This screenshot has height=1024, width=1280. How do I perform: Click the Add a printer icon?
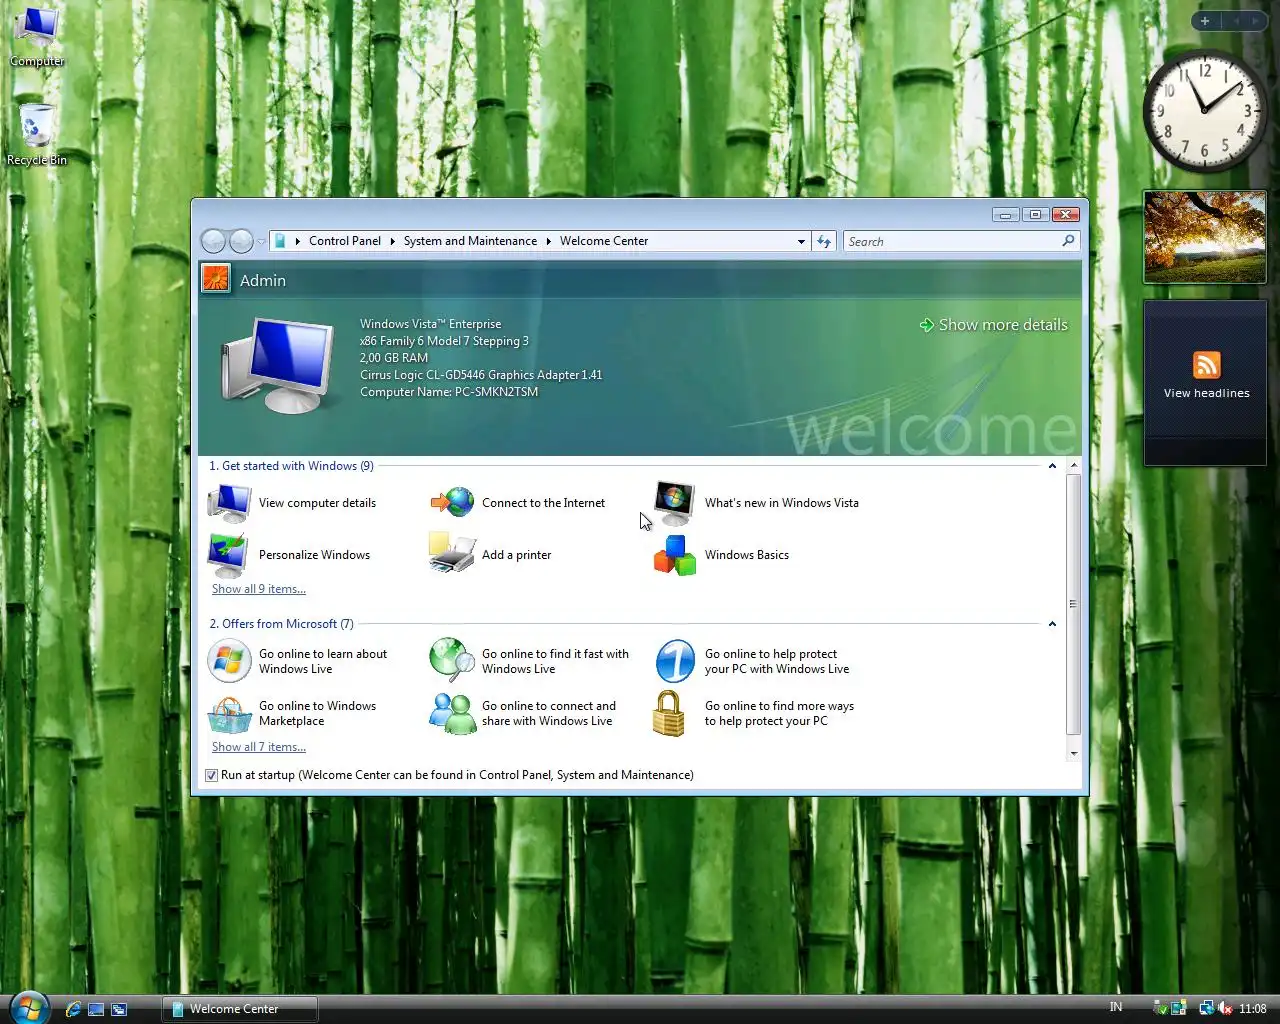point(452,553)
